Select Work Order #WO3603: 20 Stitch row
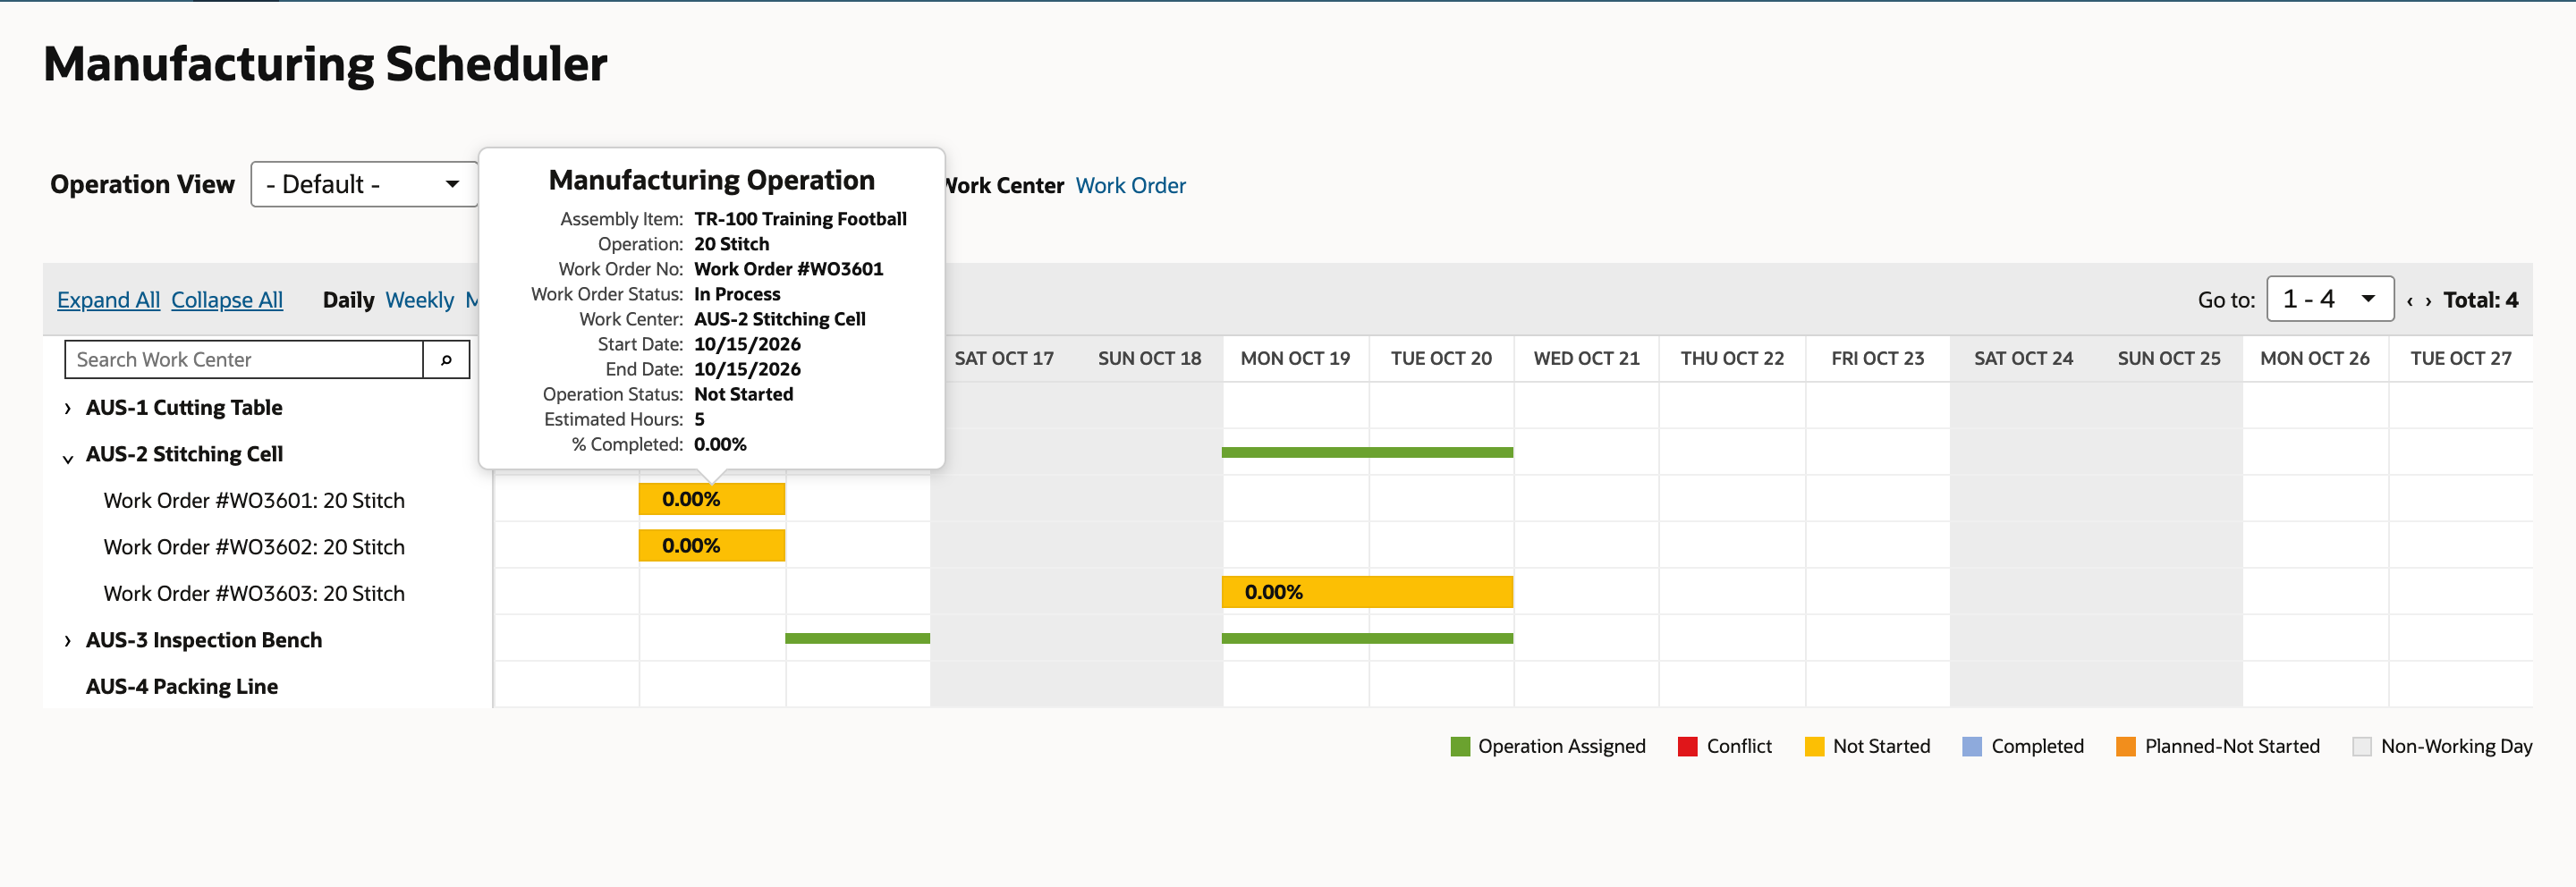Screen dimensions: 2576x887 coord(254,593)
